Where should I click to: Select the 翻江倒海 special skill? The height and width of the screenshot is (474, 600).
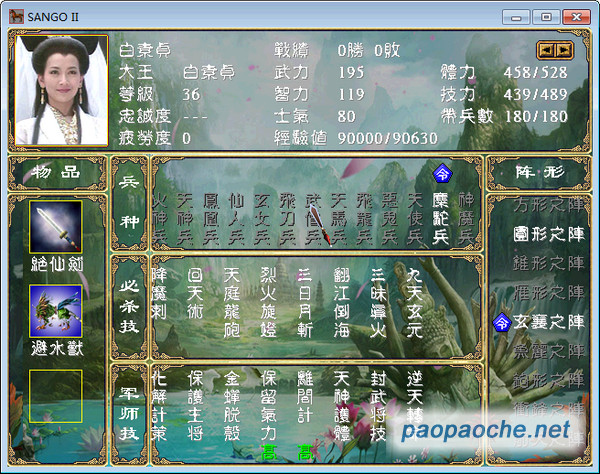tap(341, 303)
